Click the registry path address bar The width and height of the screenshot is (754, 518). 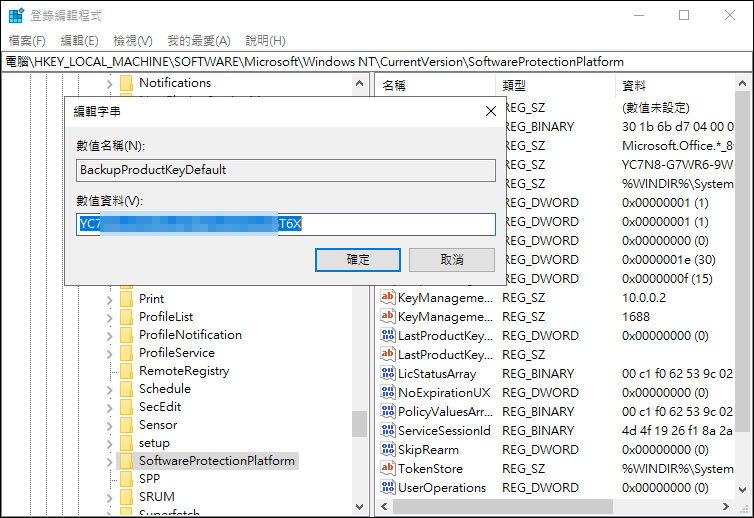point(377,62)
